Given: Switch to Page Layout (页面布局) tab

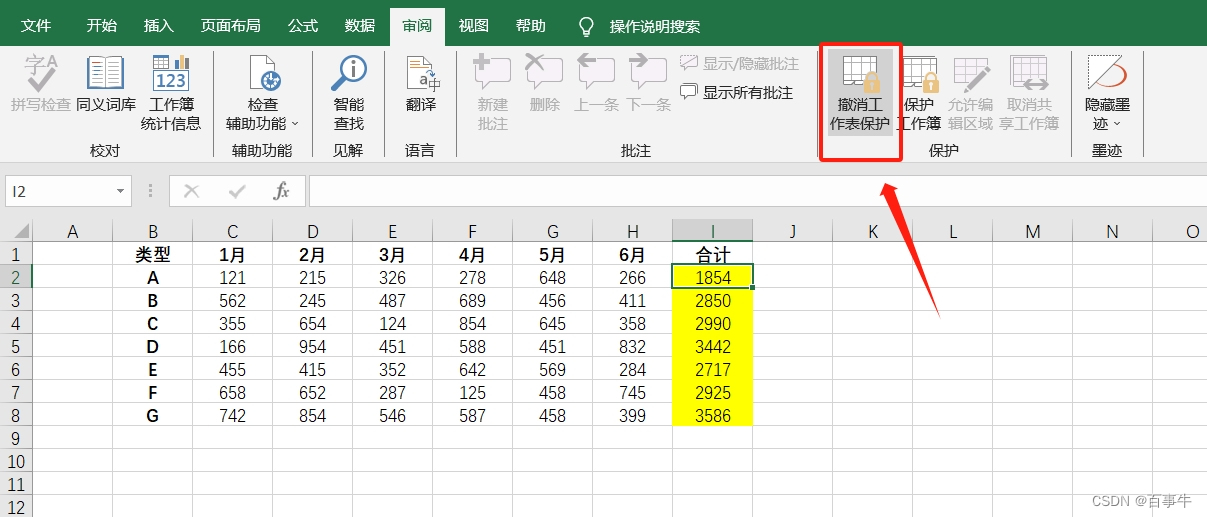Looking at the screenshot, I should pos(231,26).
